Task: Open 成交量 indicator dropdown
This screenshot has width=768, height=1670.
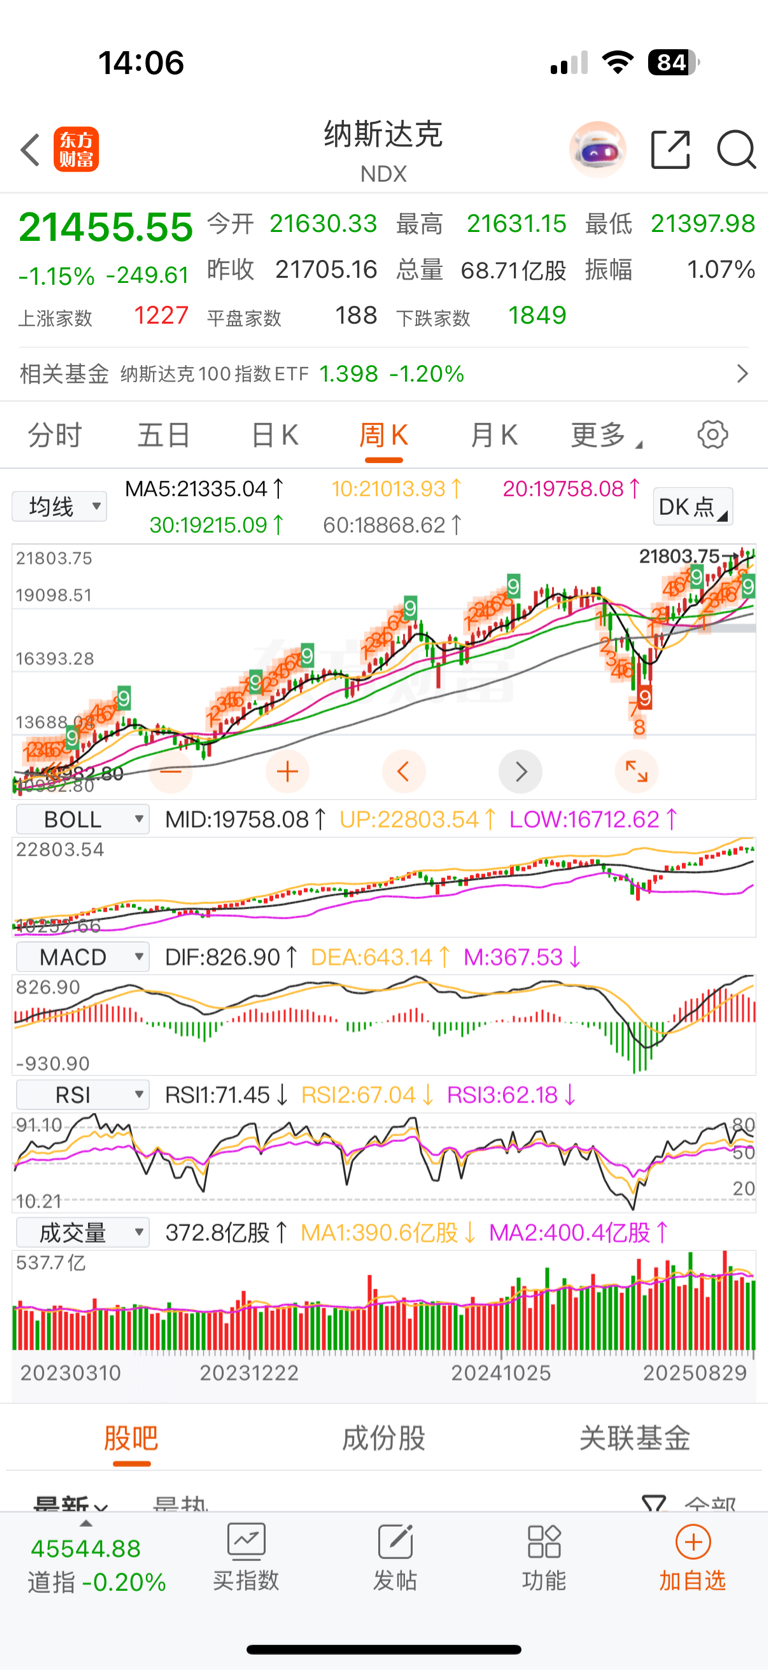Action: pyautogui.click(x=82, y=1232)
